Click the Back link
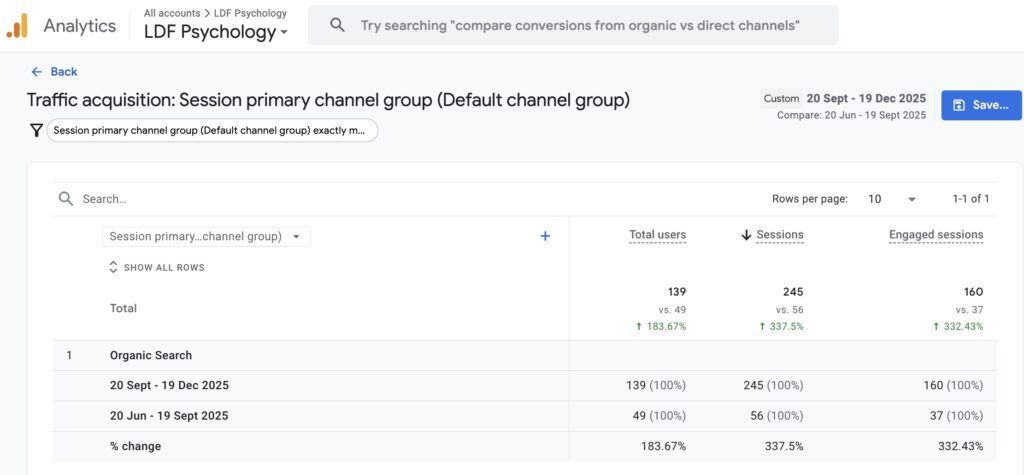The image size is (1024, 475). tap(54, 72)
